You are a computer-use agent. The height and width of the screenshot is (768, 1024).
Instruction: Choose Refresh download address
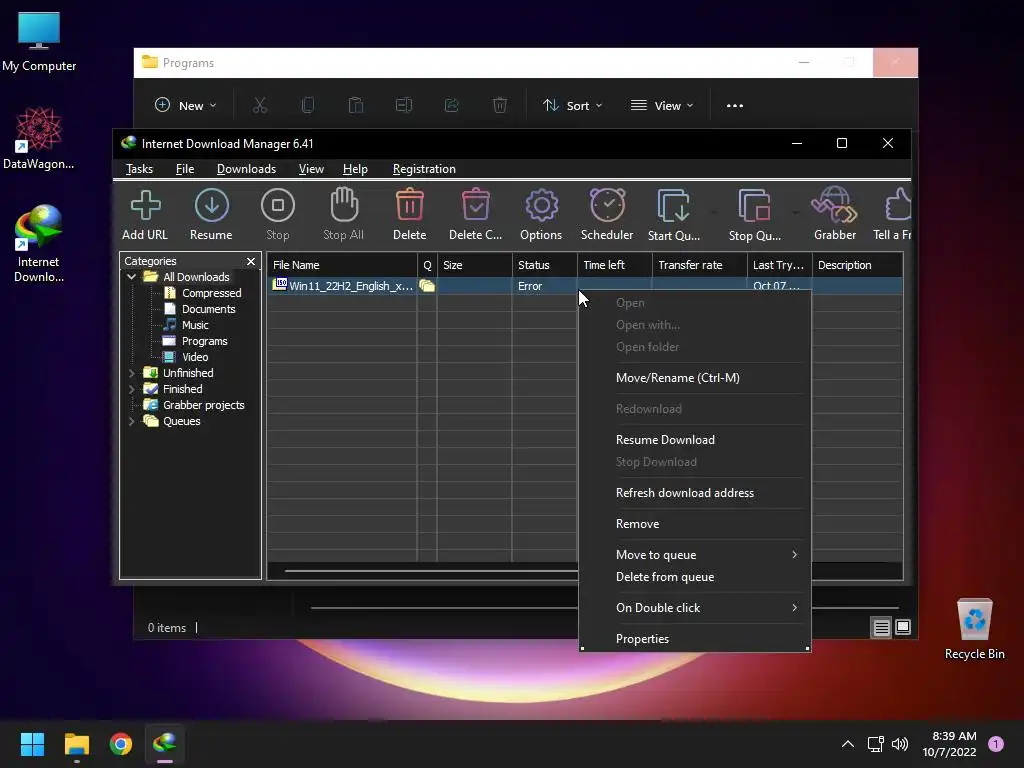(695, 492)
